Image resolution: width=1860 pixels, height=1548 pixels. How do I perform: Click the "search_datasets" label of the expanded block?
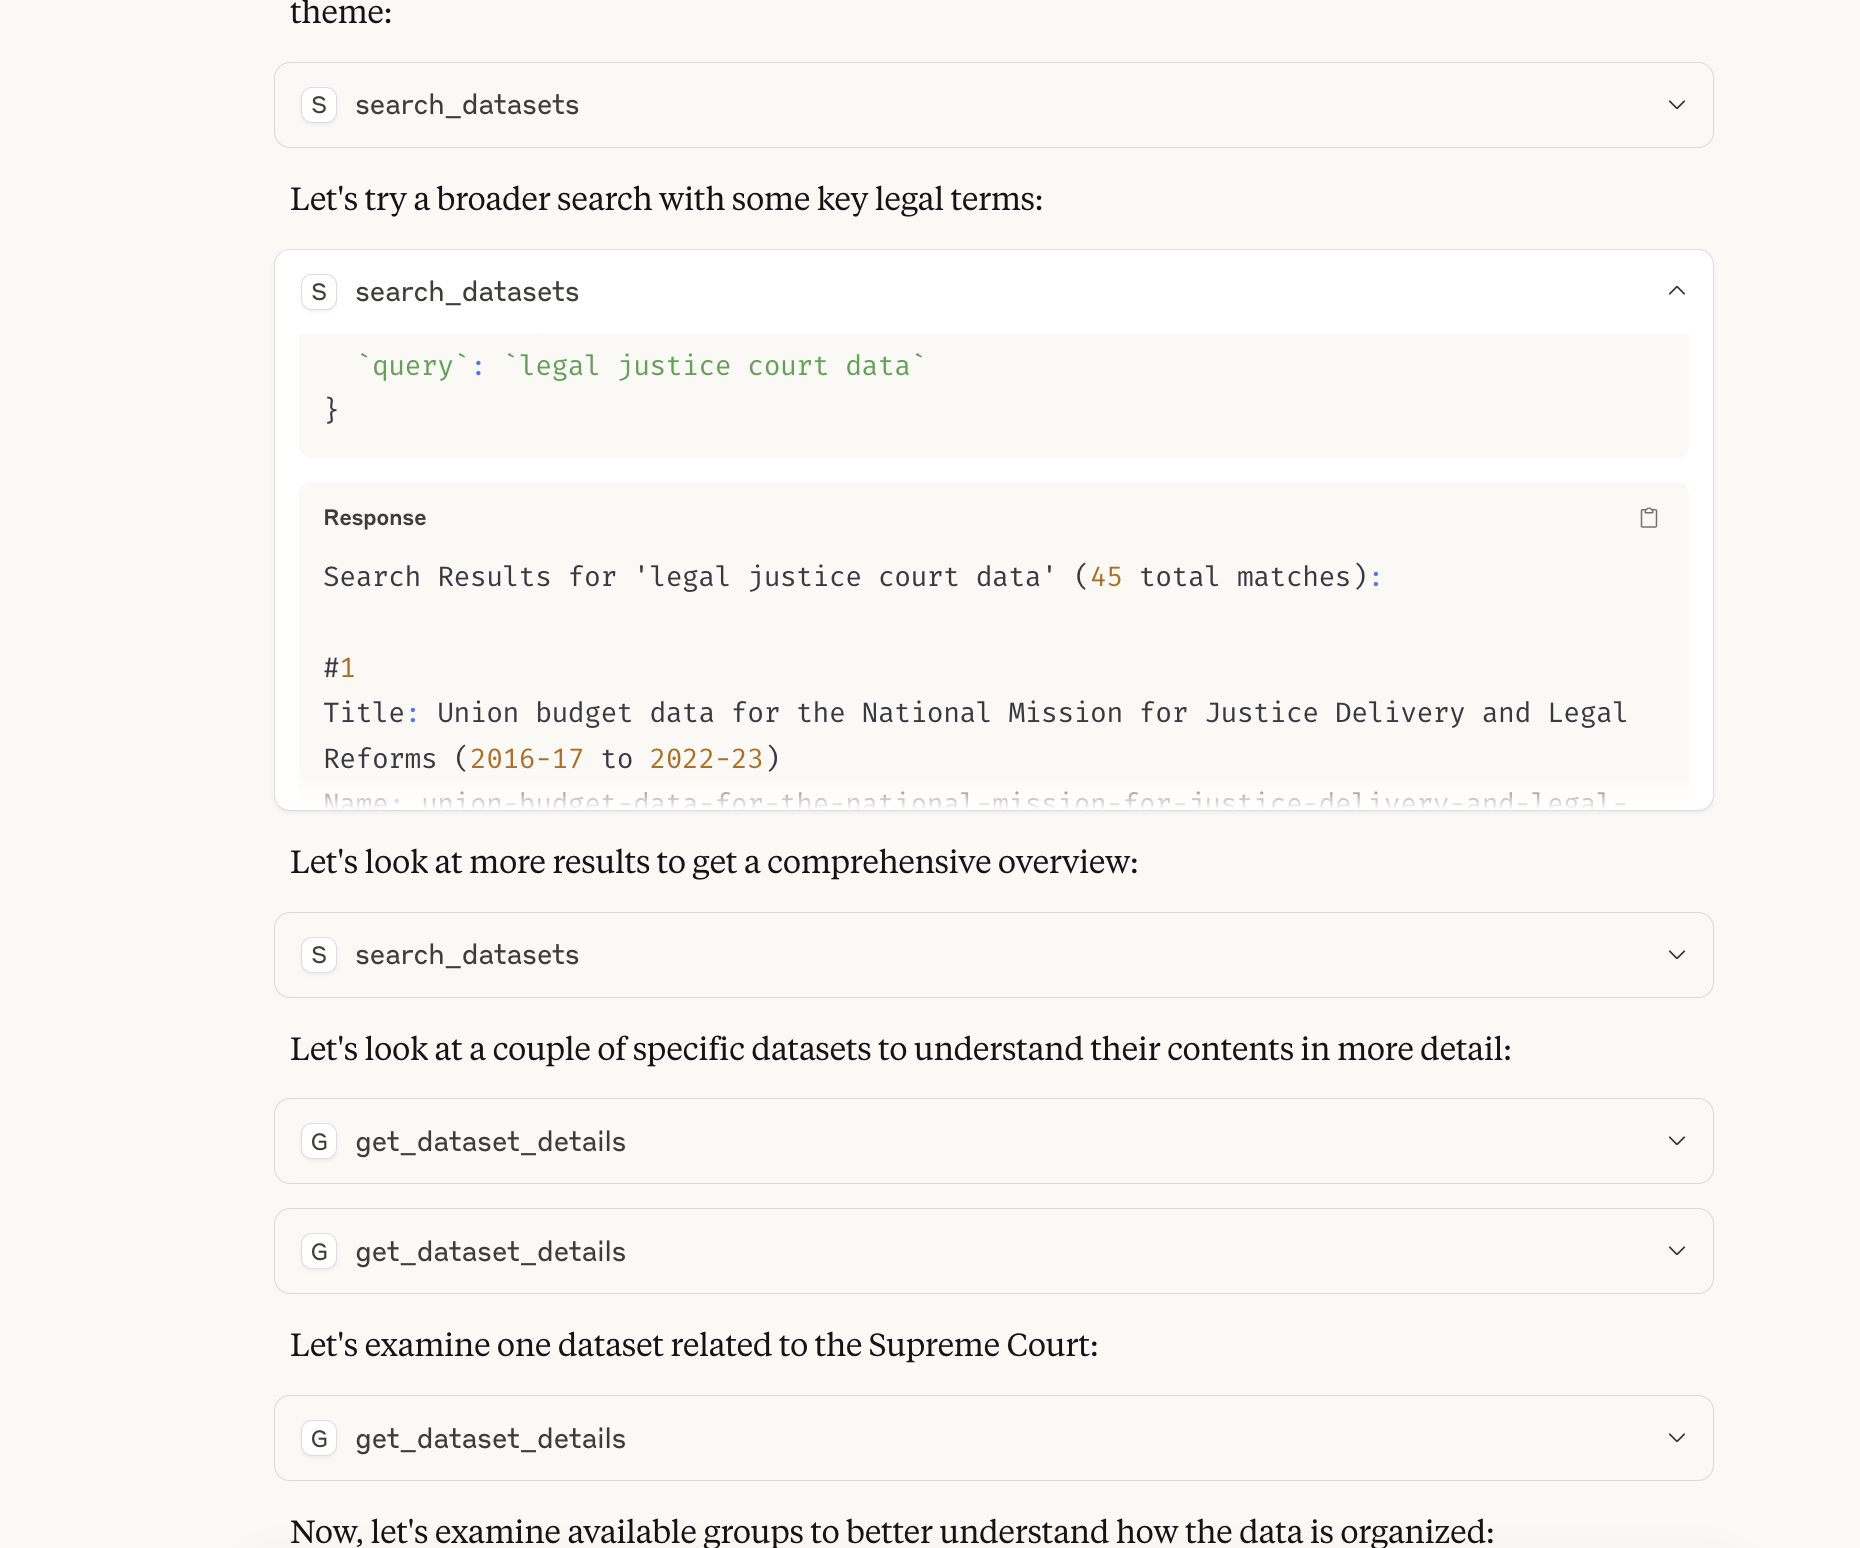click(x=467, y=292)
